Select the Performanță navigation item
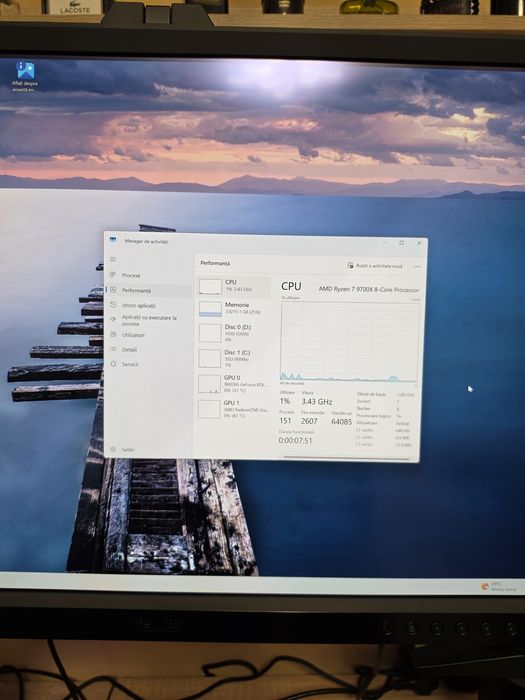The width and height of the screenshot is (525, 700). (x=149, y=290)
